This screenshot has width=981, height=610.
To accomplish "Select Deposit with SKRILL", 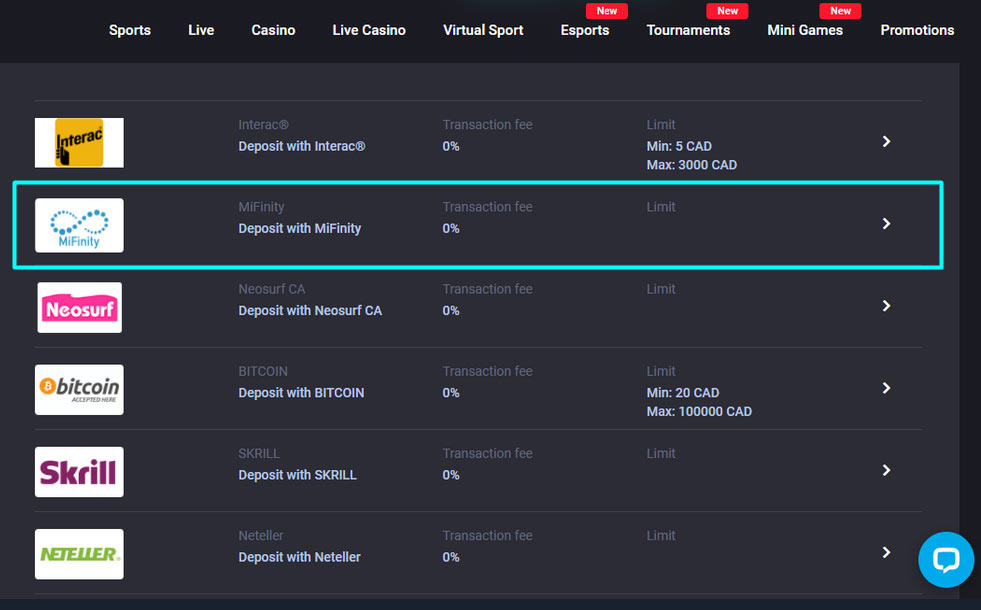I will (297, 475).
